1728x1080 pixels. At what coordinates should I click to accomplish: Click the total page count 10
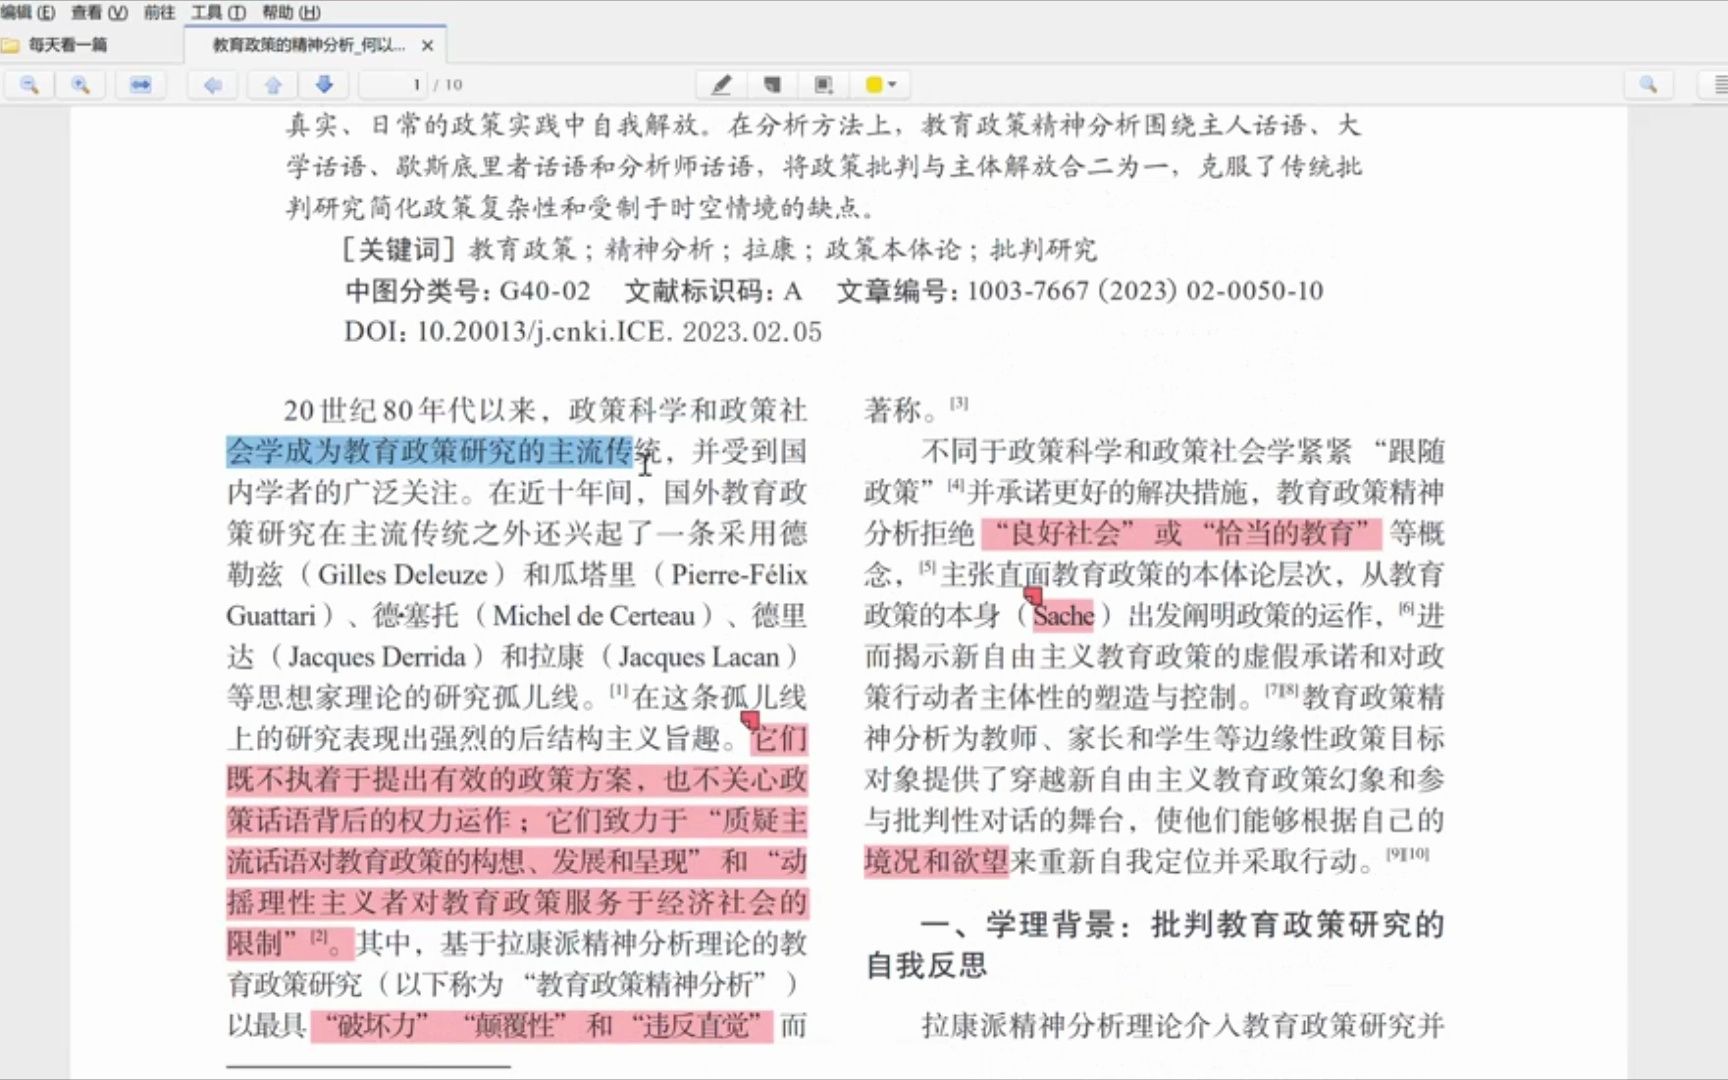453,85
